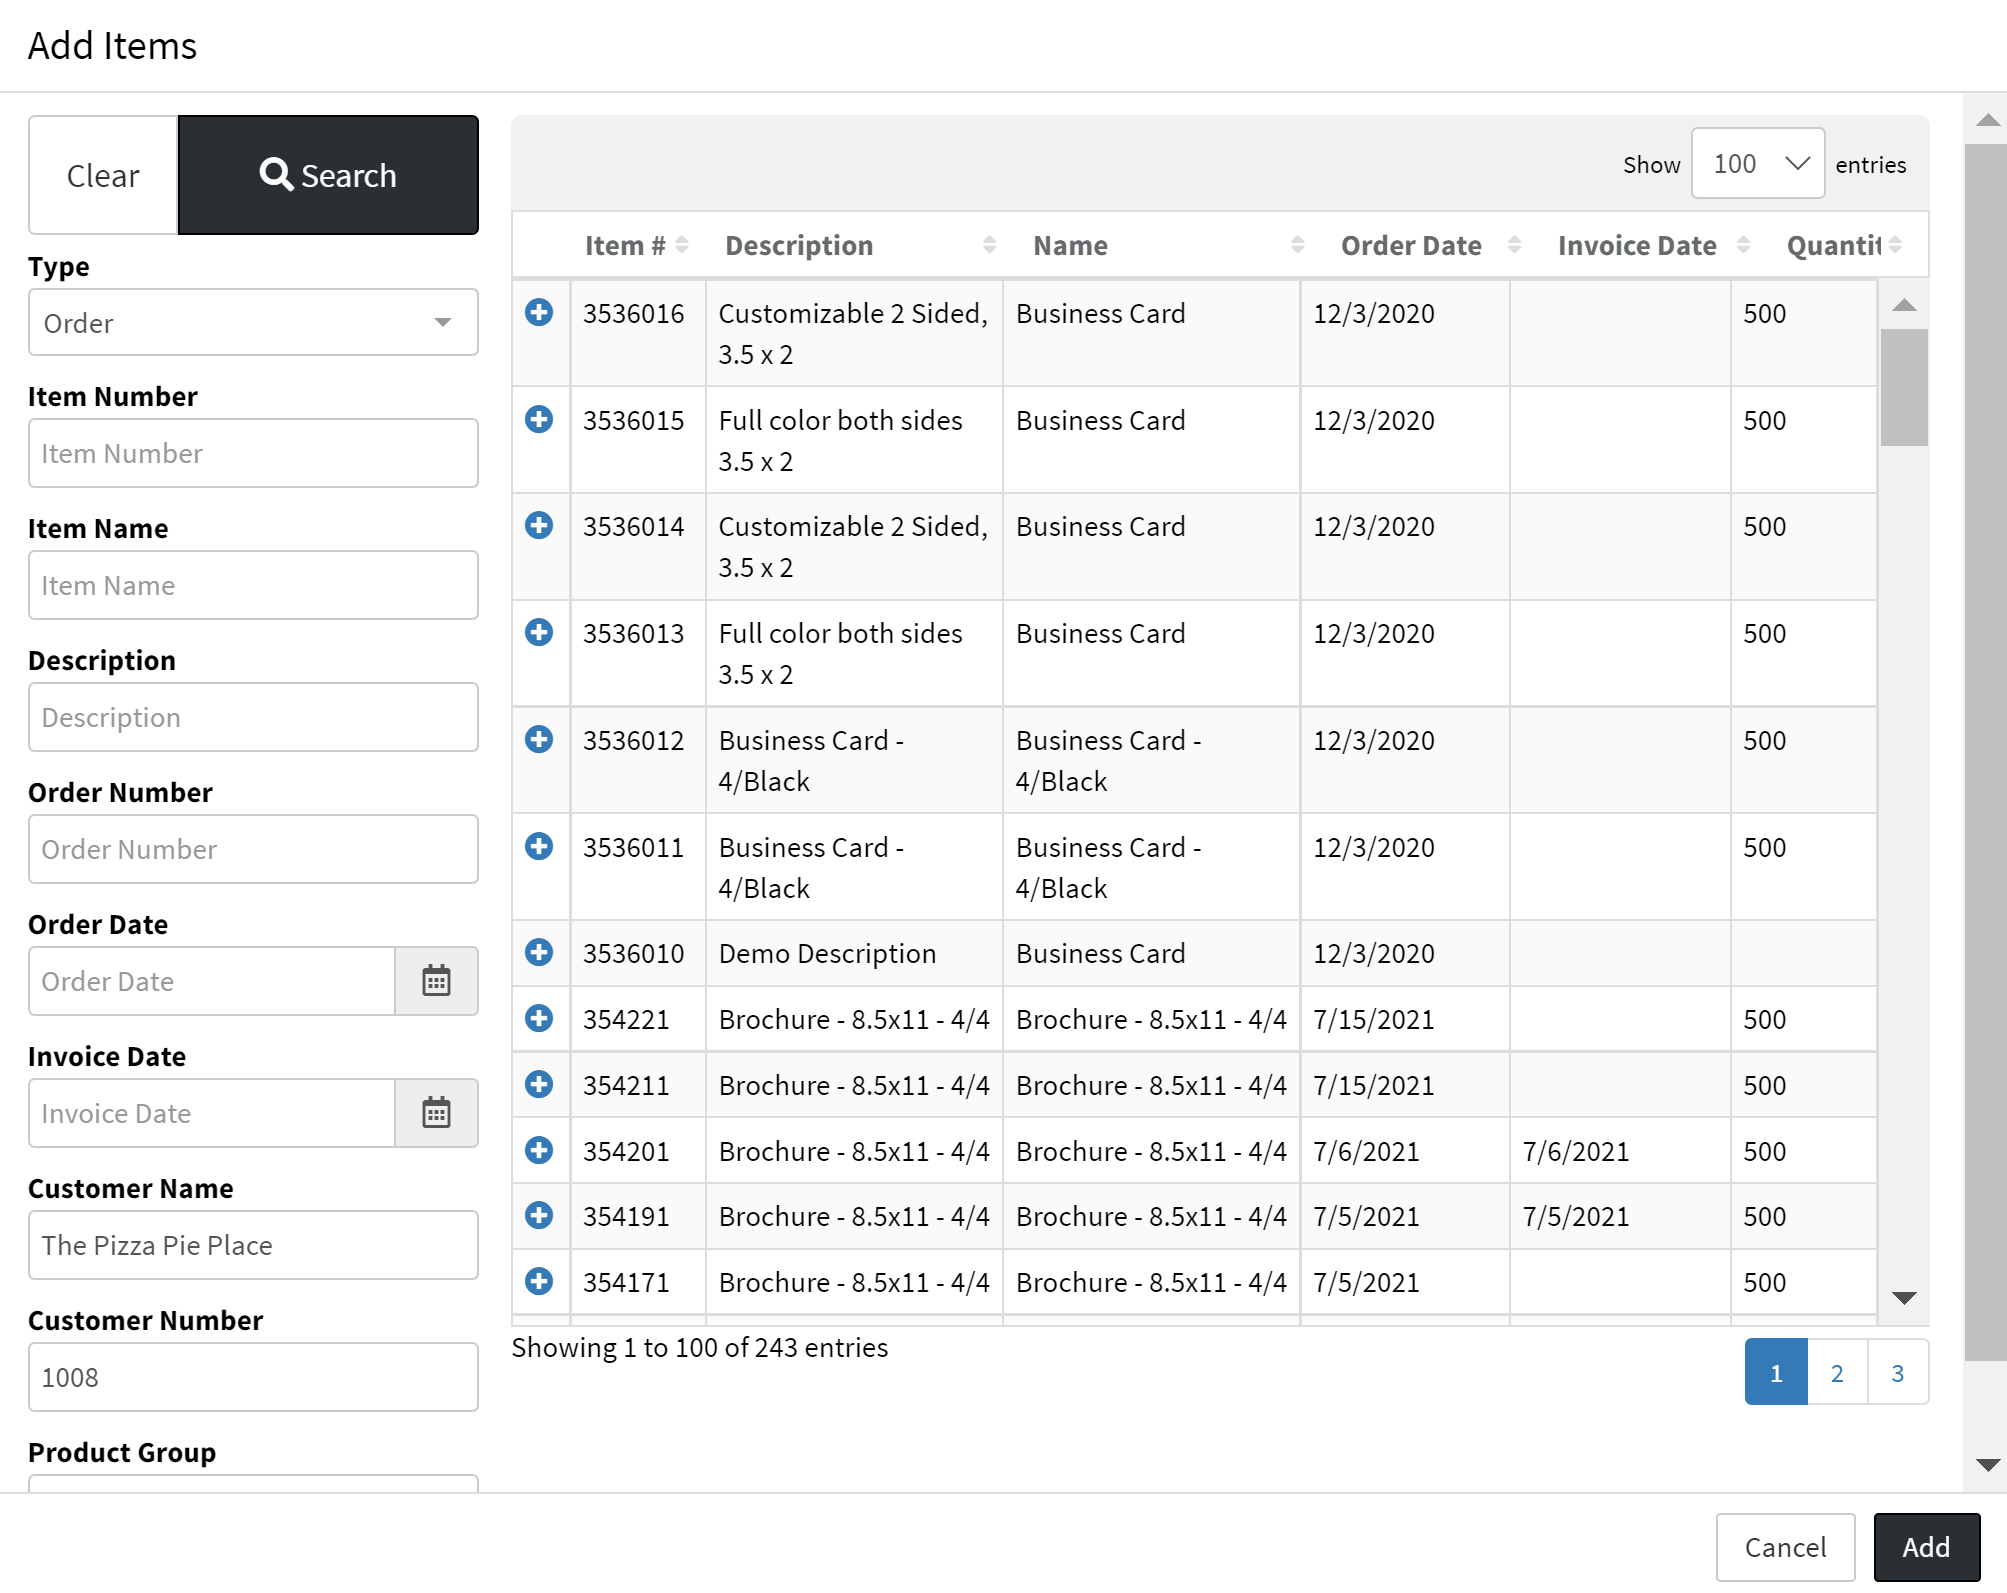Click plus icon for item 354171
2007x1593 pixels.
tap(539, 1282)
